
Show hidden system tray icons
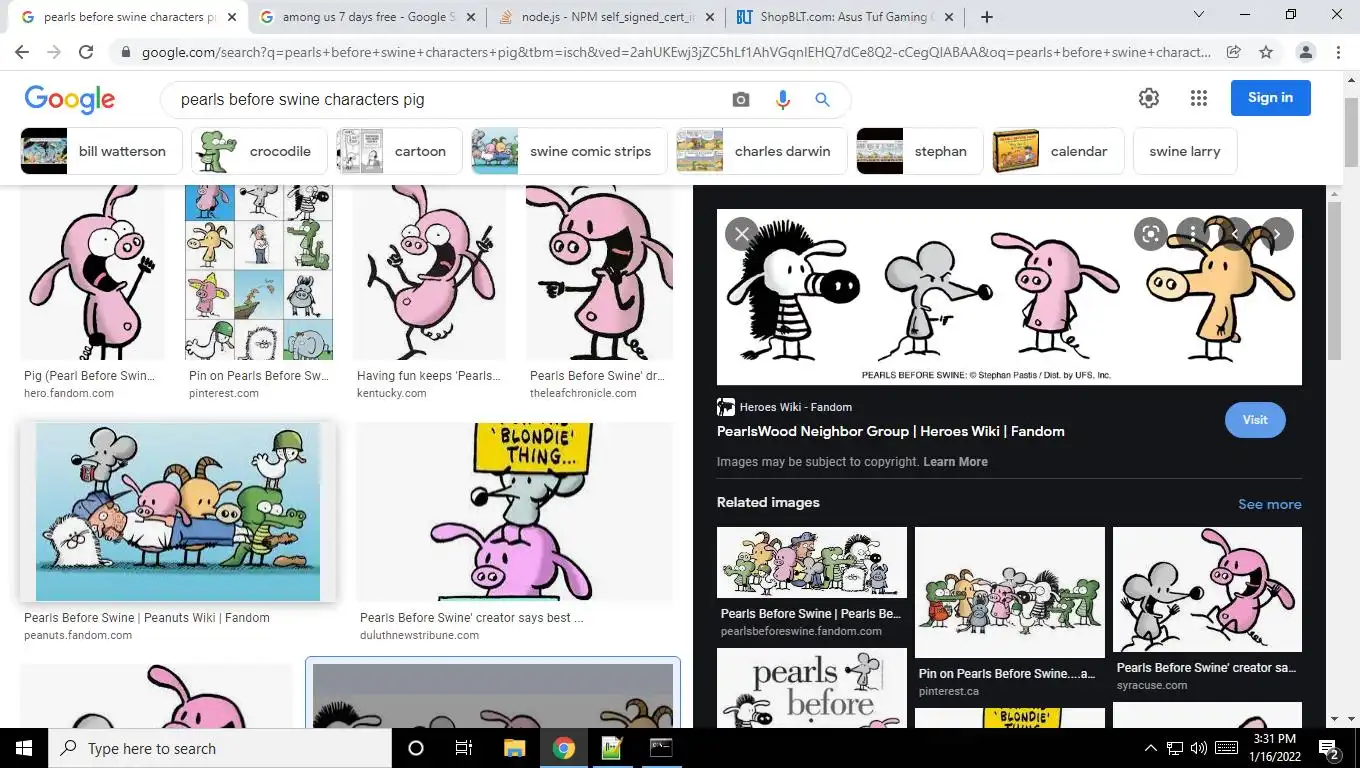(x=1150, y=748)
